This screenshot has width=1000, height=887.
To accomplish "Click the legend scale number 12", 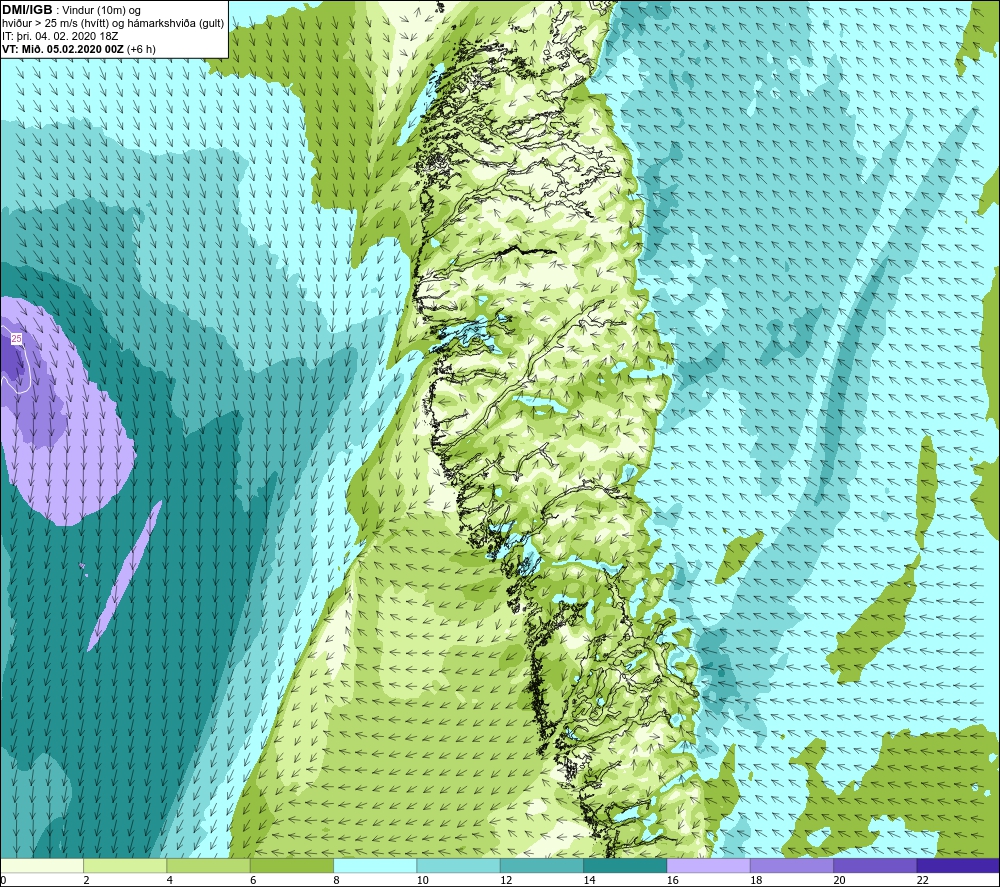I will (x=506, y=880).
